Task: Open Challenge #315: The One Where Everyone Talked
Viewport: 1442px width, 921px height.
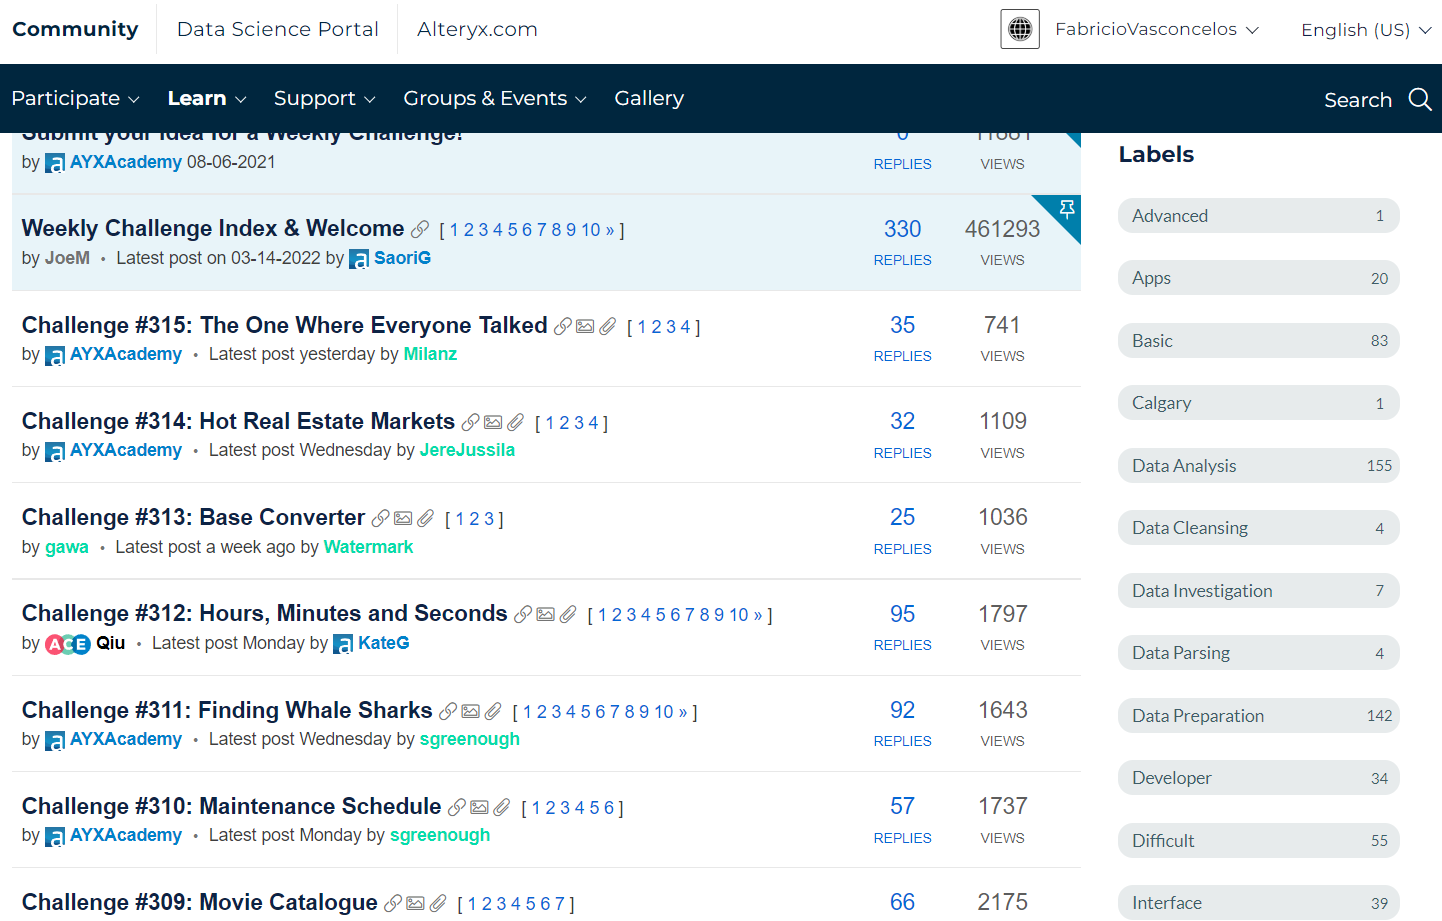Action: tap(284, 325)
